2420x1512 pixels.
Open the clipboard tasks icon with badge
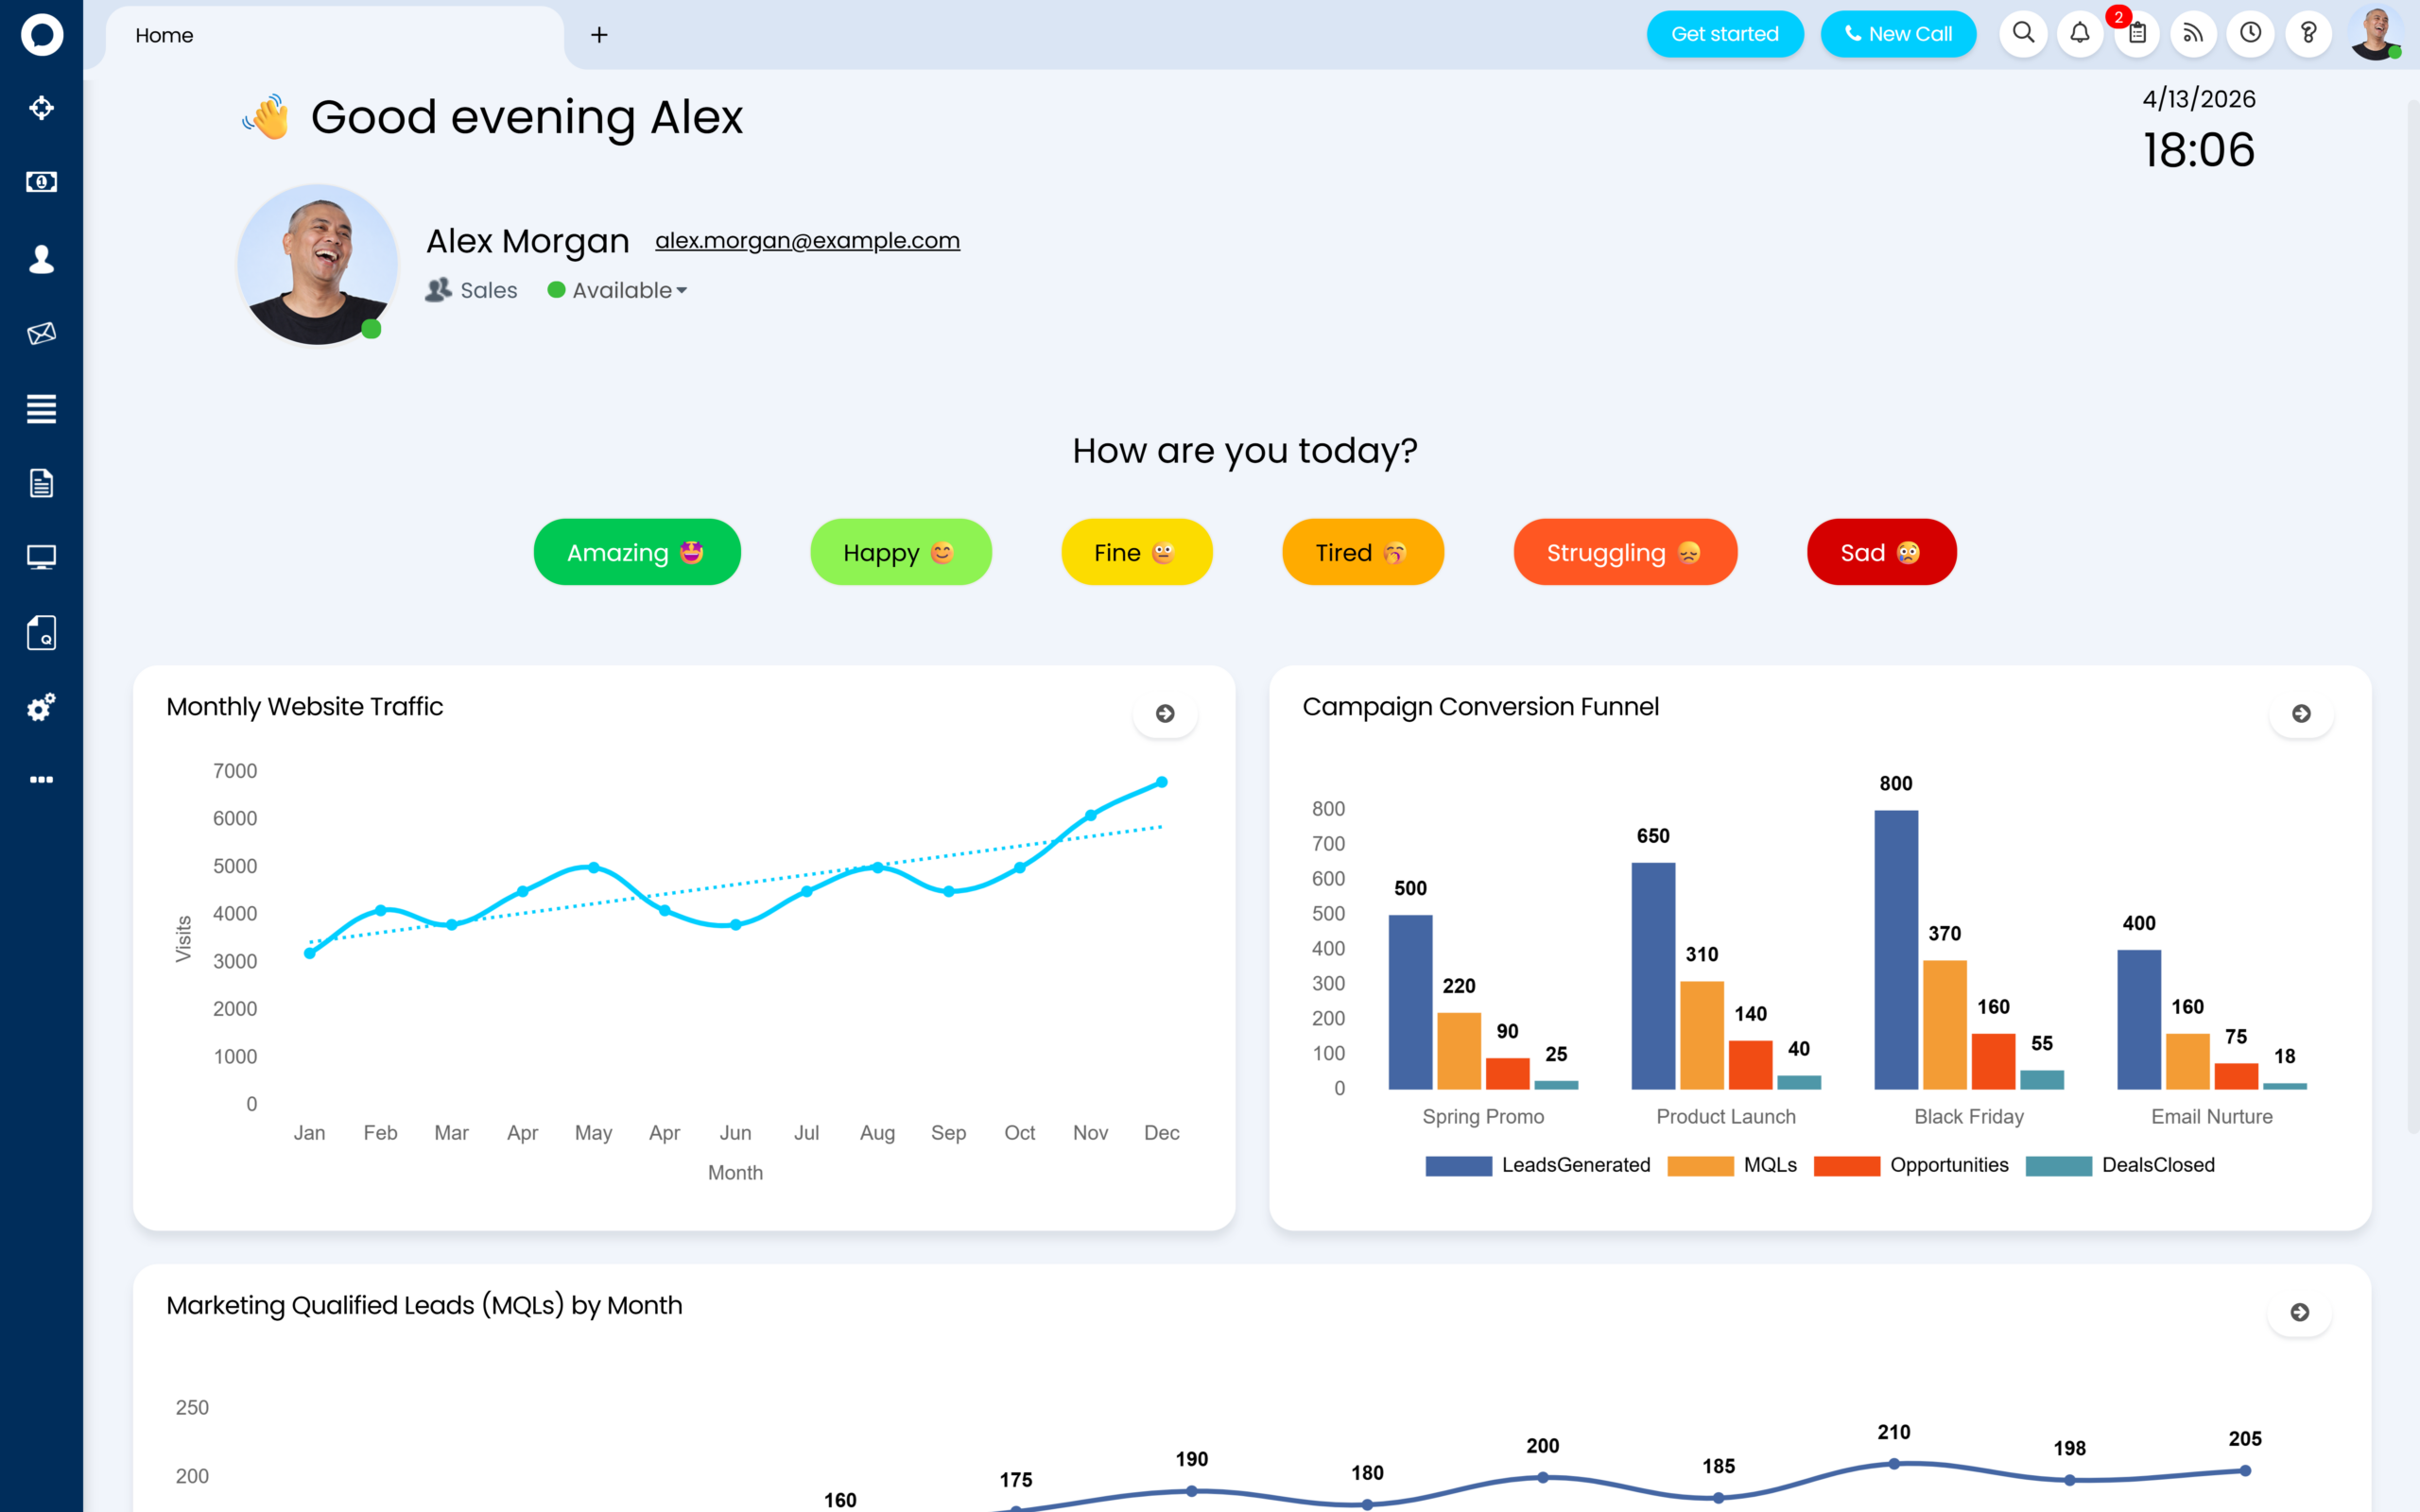coord(2137,34)
